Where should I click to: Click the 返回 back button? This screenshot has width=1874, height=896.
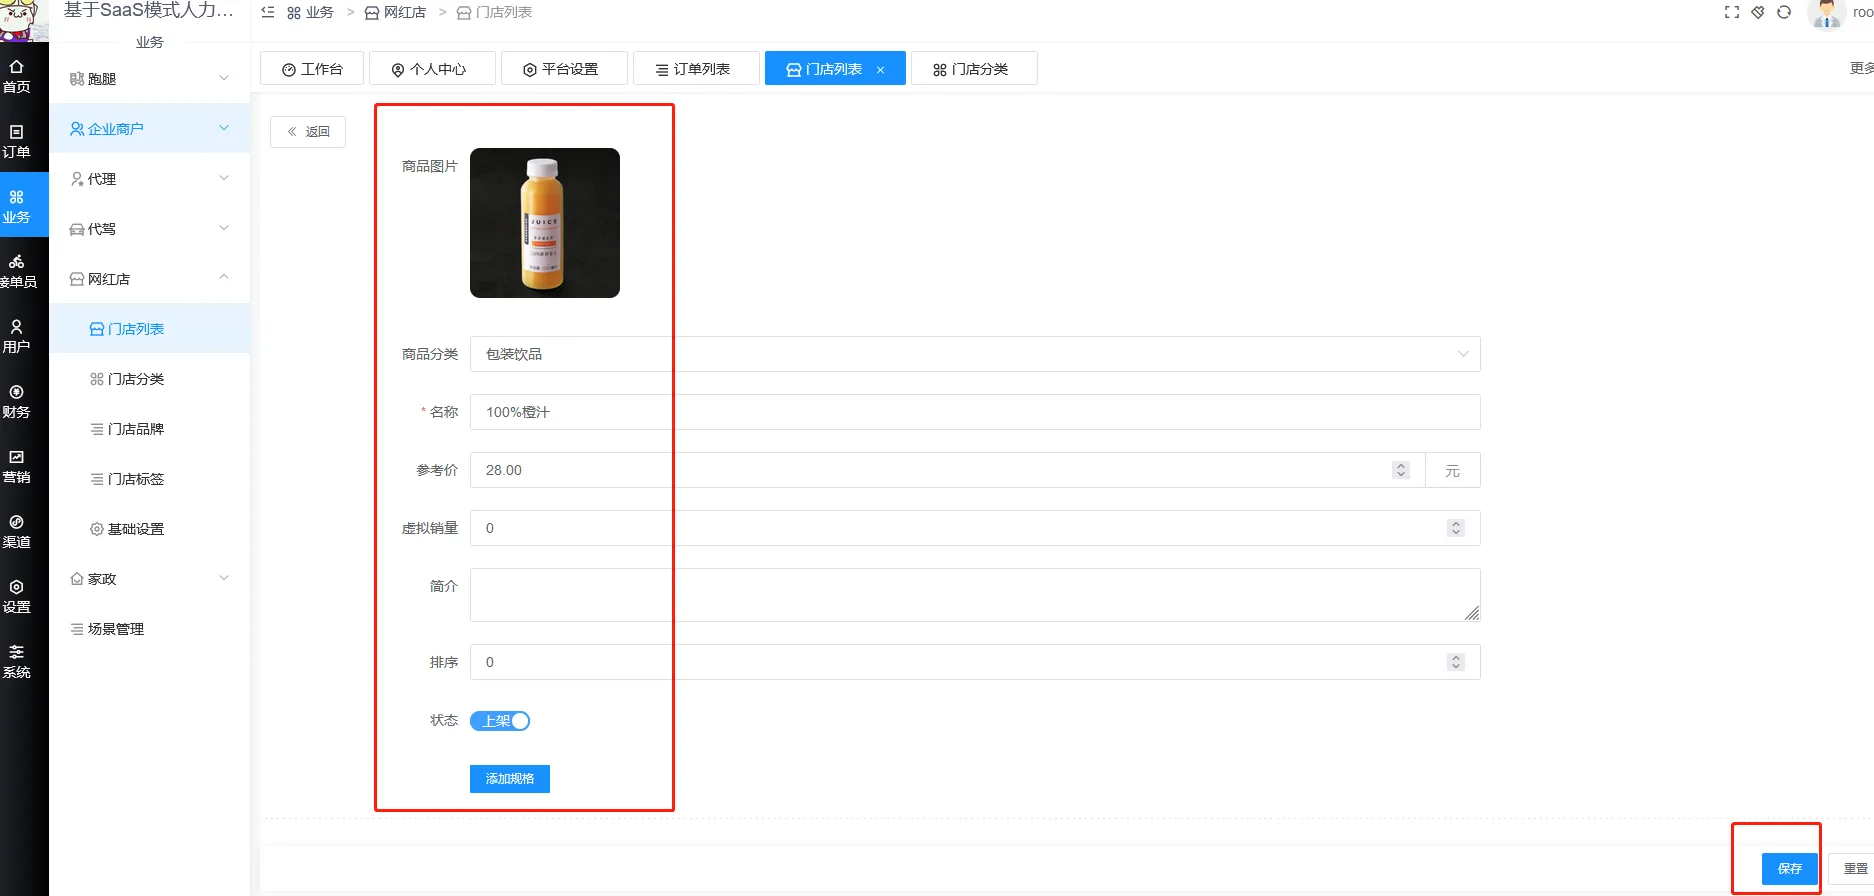click(308, 132)
